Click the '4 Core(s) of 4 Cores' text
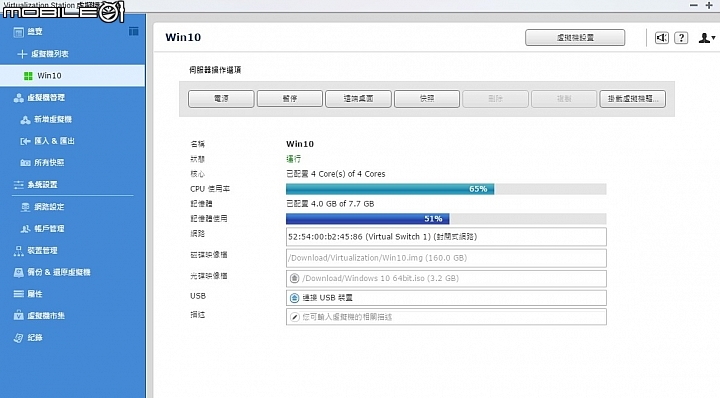The image size is (720, 398). pyautogui.click(x=348, y=174)
